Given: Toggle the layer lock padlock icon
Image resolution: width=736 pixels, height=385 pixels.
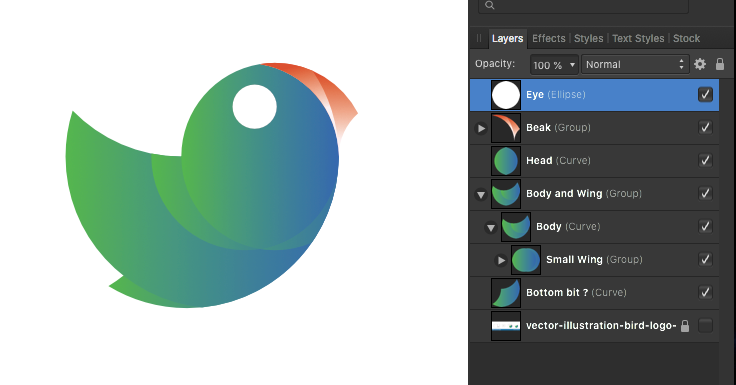Looking at the screenshot, I should pos(720,64).
